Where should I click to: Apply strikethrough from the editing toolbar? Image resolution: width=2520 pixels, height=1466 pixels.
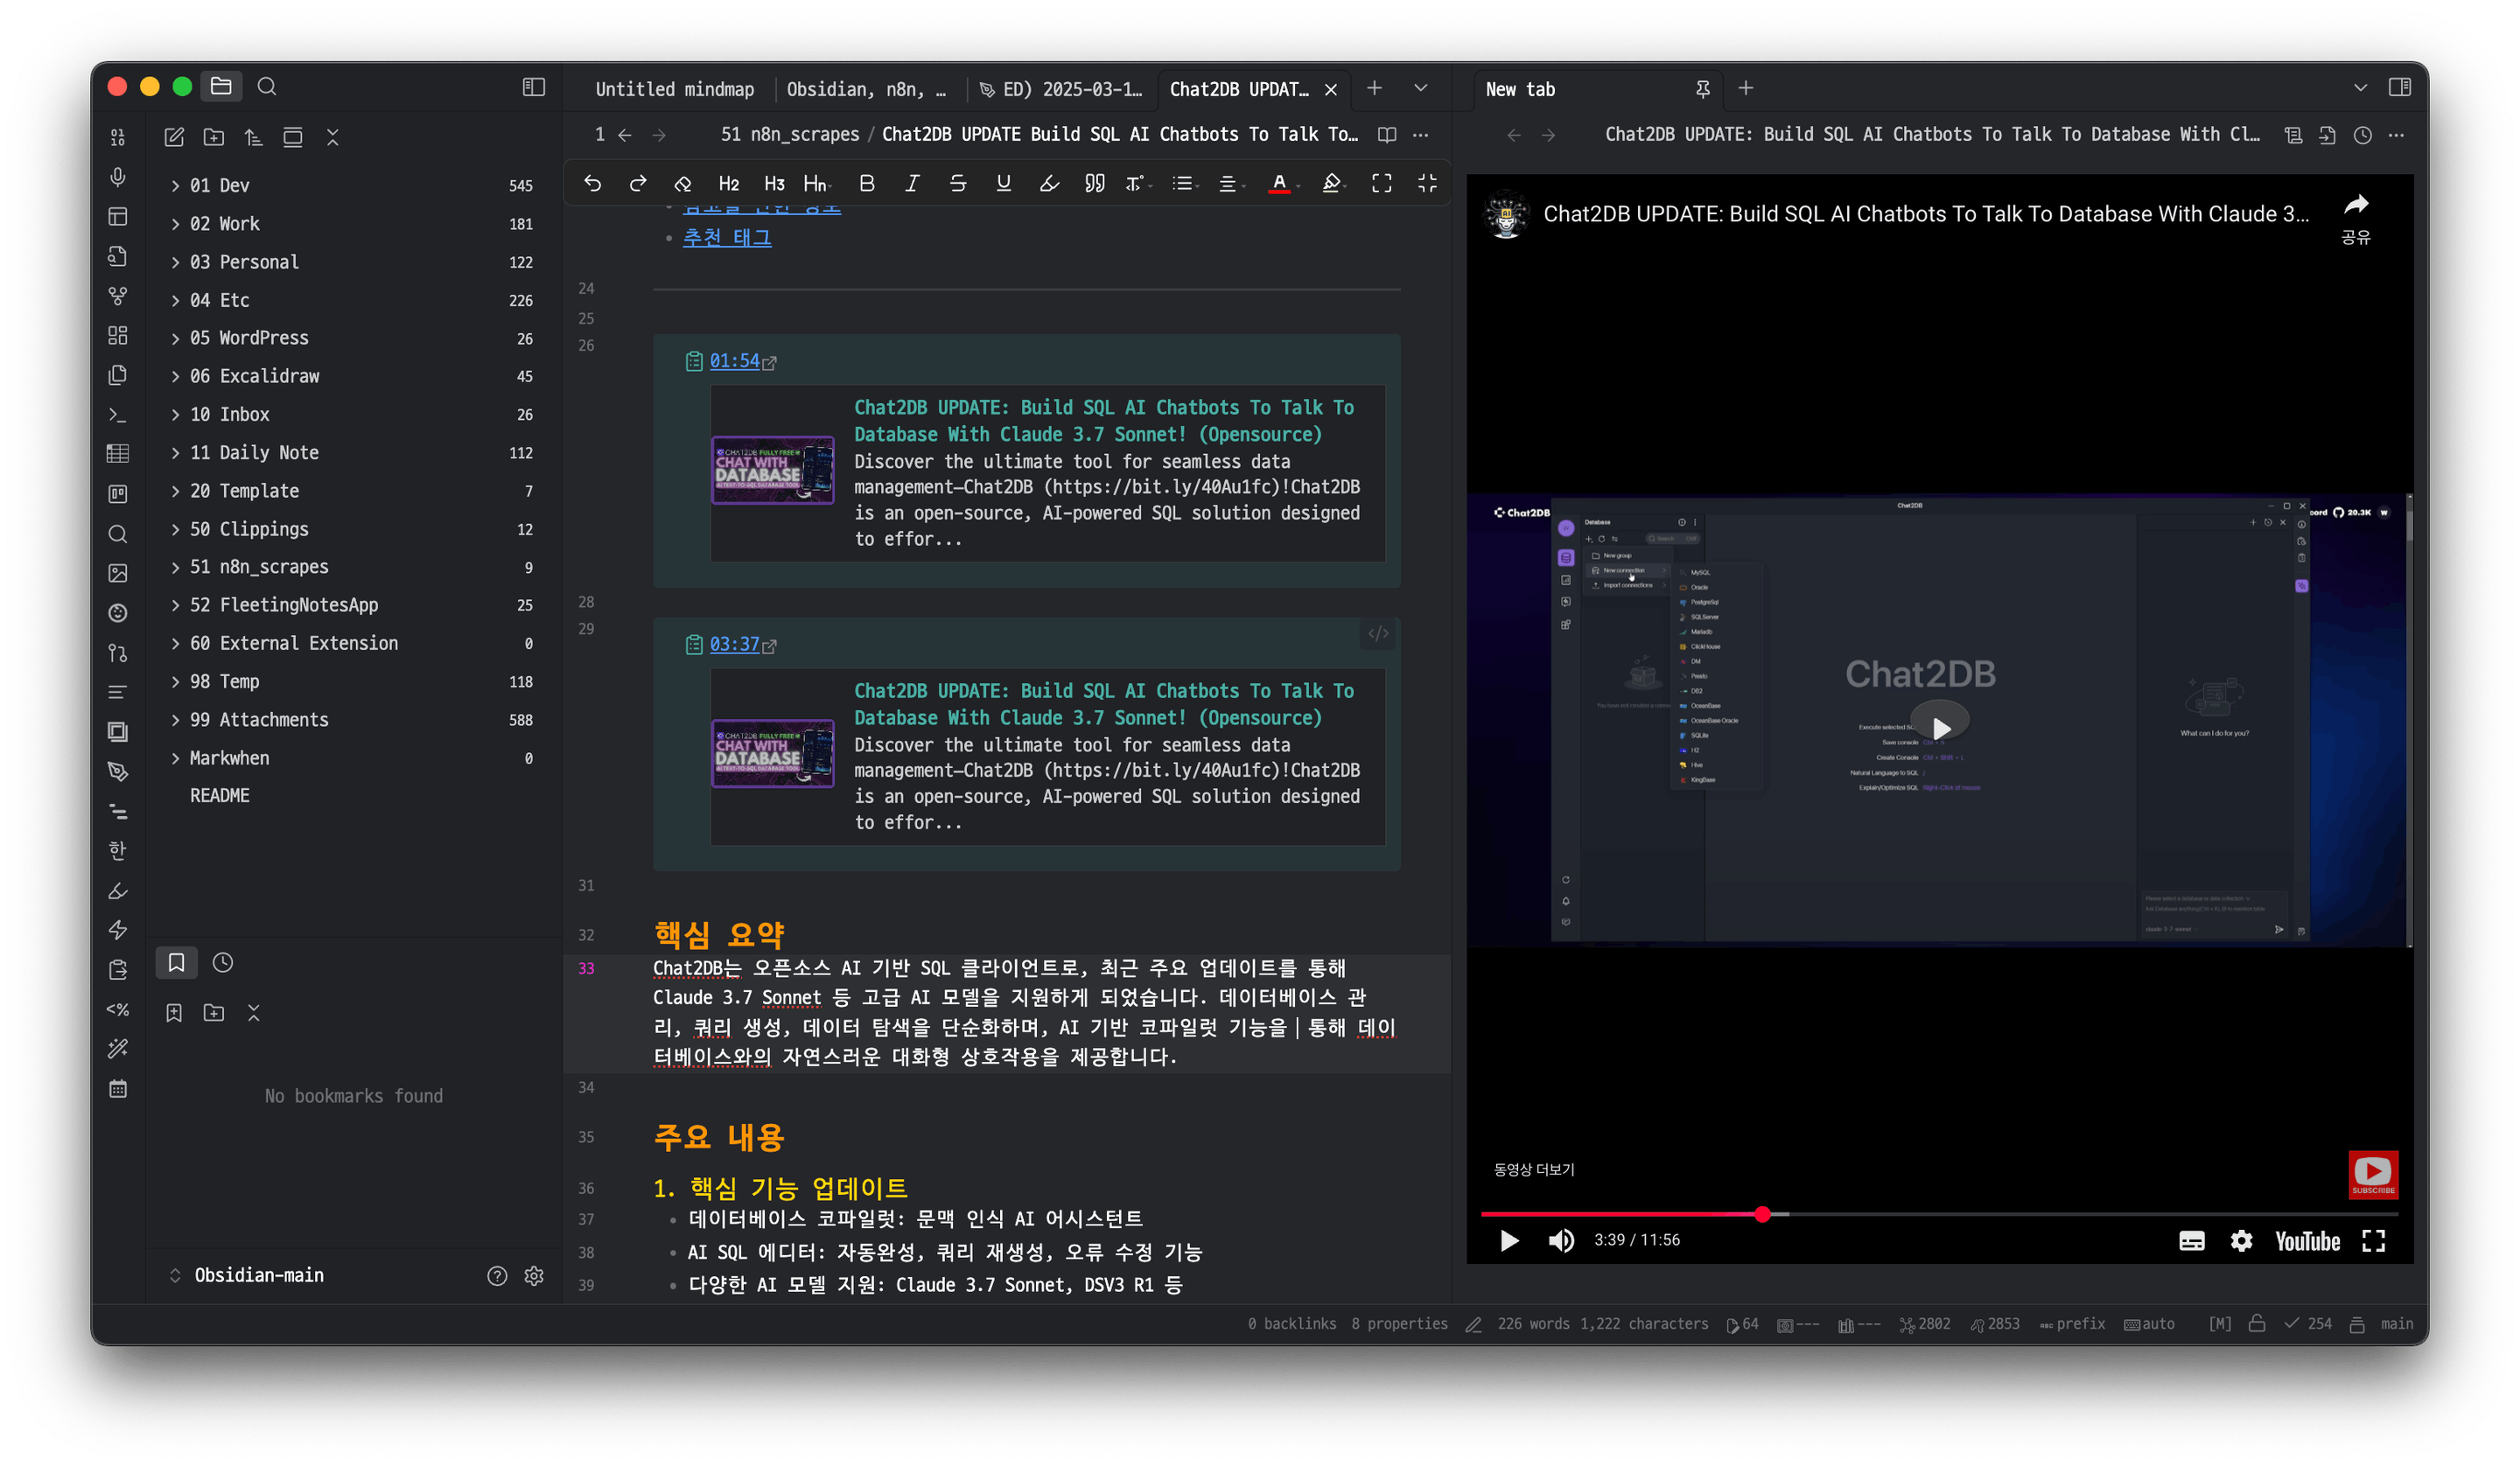point(957,183)
